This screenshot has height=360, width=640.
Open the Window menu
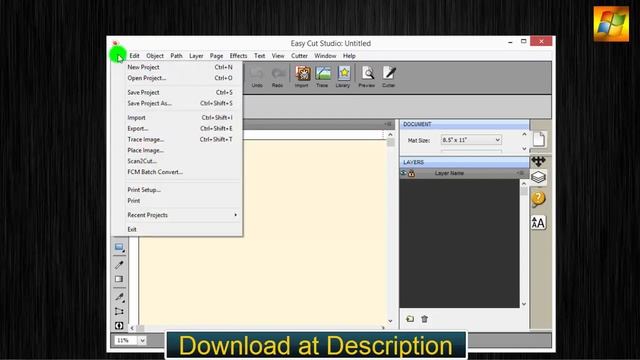coord(325,56)
